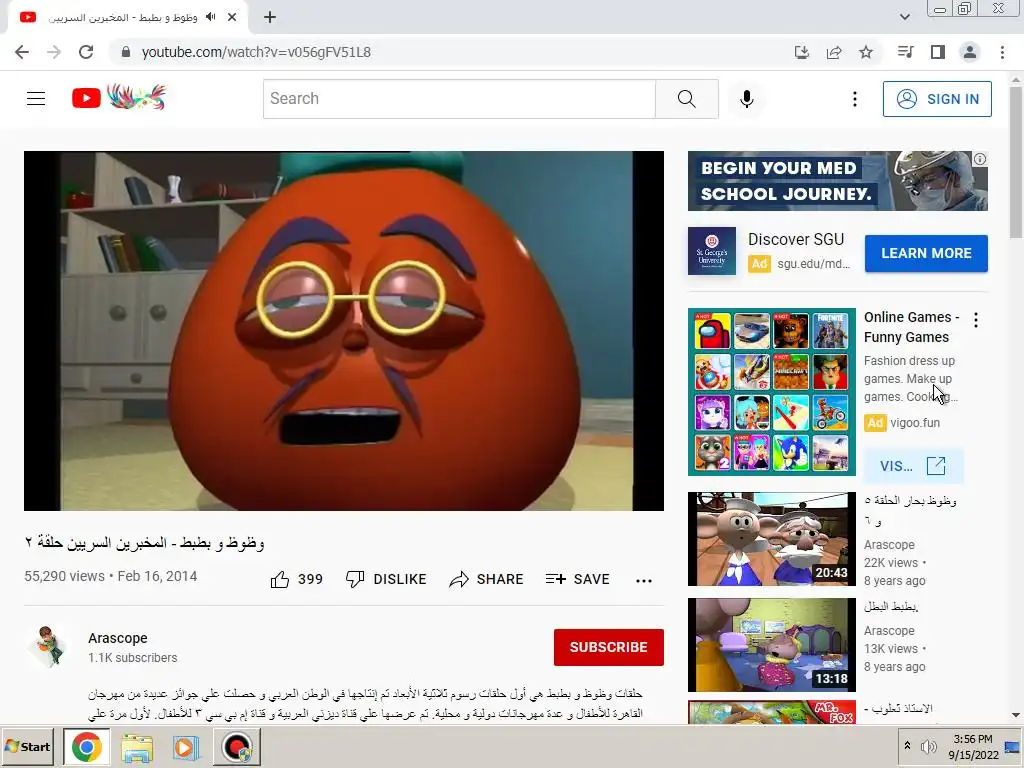
Task: Click the like count 399
Action: click(310, 579)
